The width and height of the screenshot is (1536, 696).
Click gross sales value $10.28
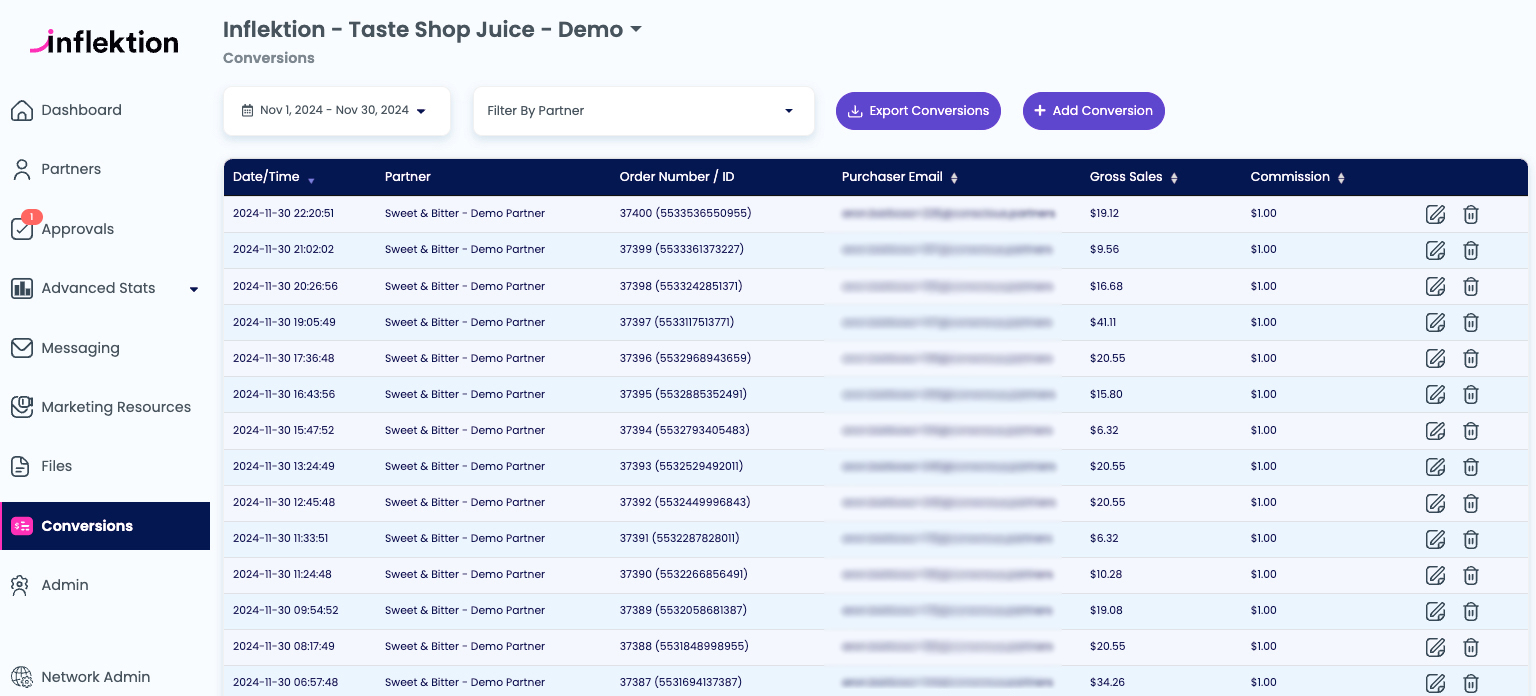(x=1106, y=574)
